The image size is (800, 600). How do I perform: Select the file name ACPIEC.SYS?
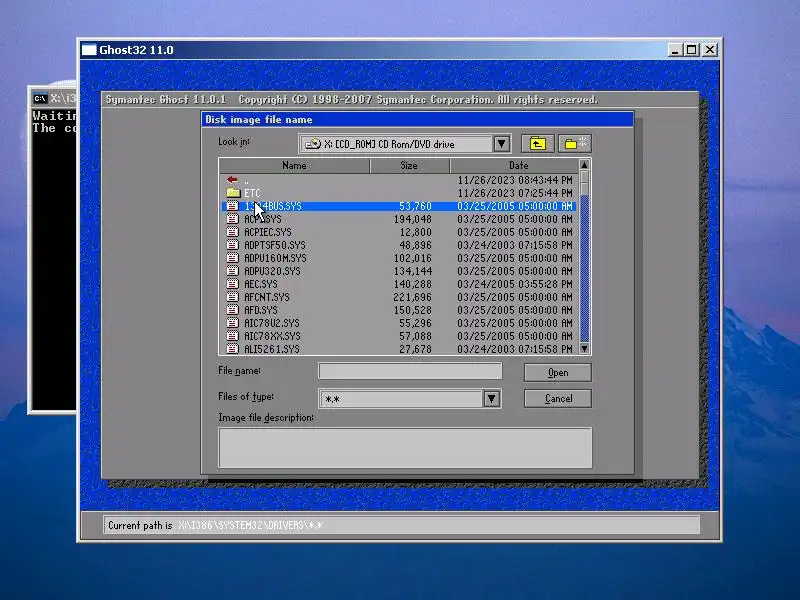click(268, 232)
